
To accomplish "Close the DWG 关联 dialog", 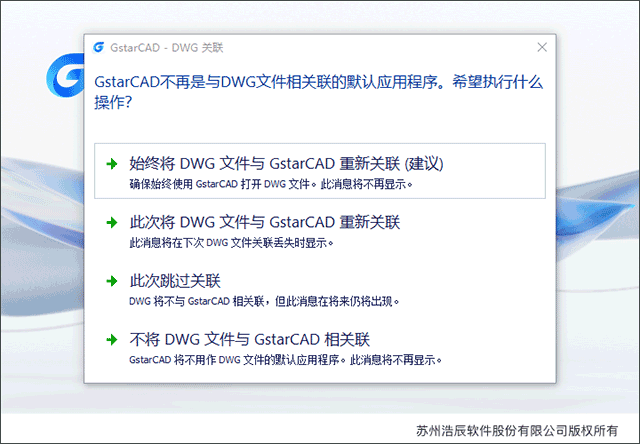I will click(542, 47).
